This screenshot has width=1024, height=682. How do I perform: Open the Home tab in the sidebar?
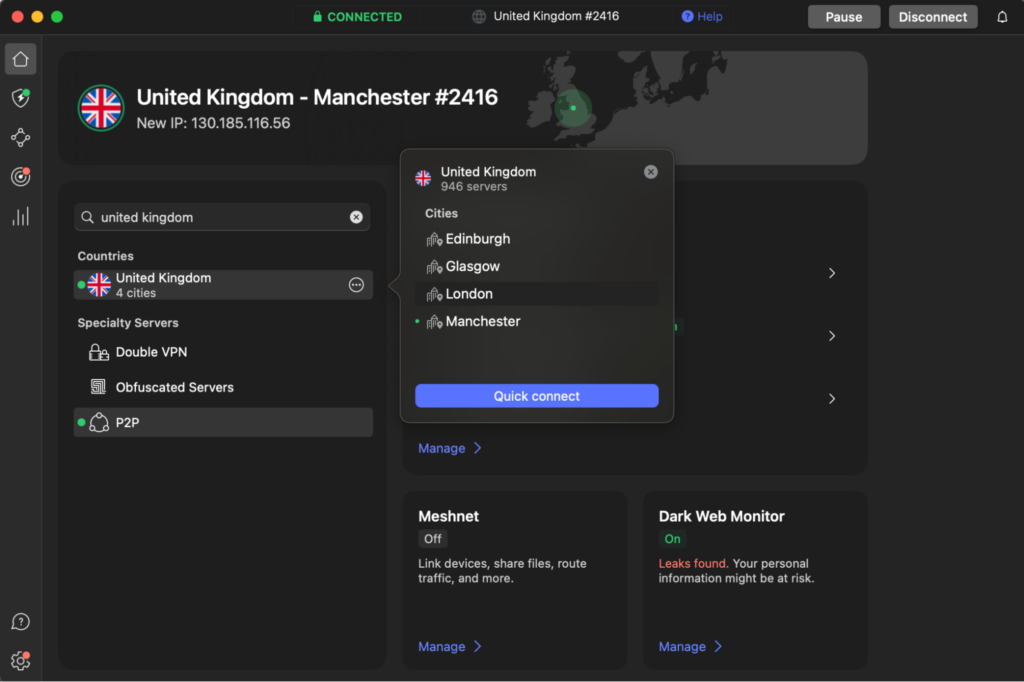[20, 59]
